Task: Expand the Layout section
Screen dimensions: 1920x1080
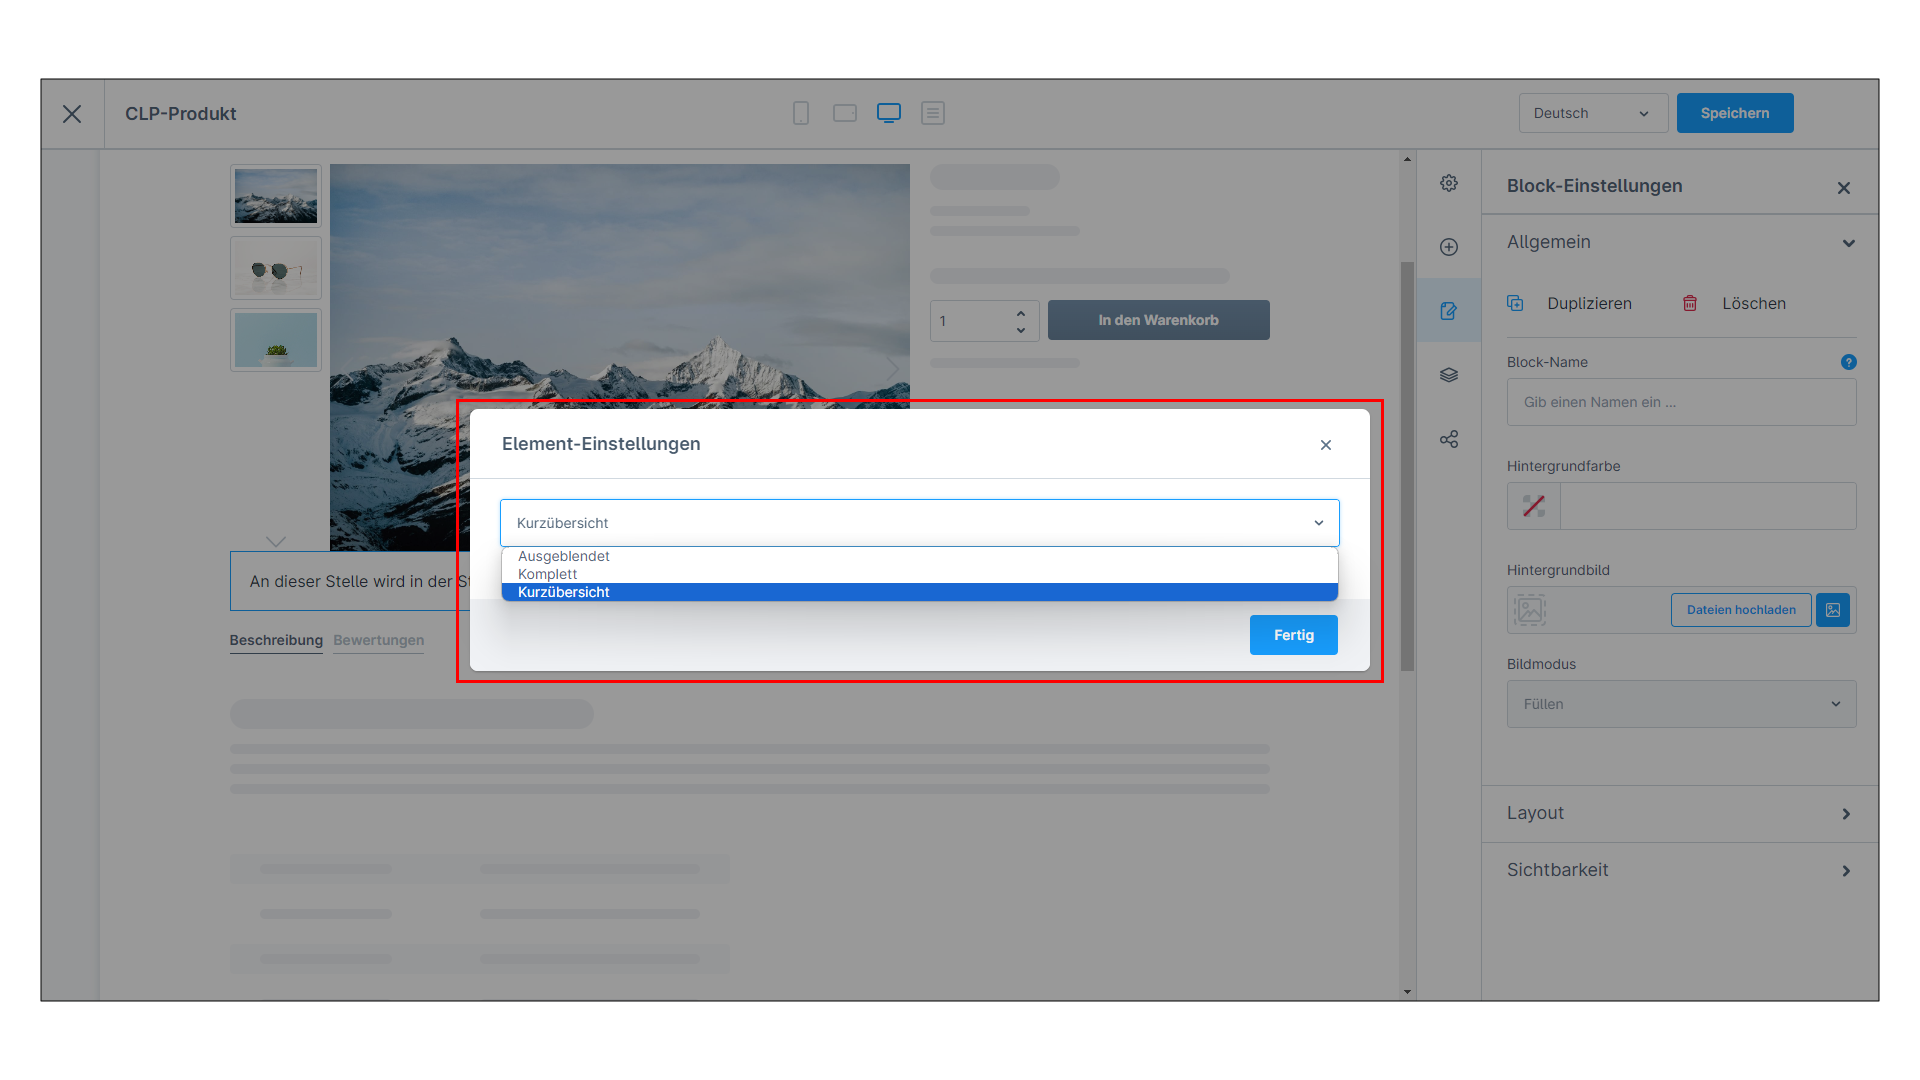Action: (1680, 814)
